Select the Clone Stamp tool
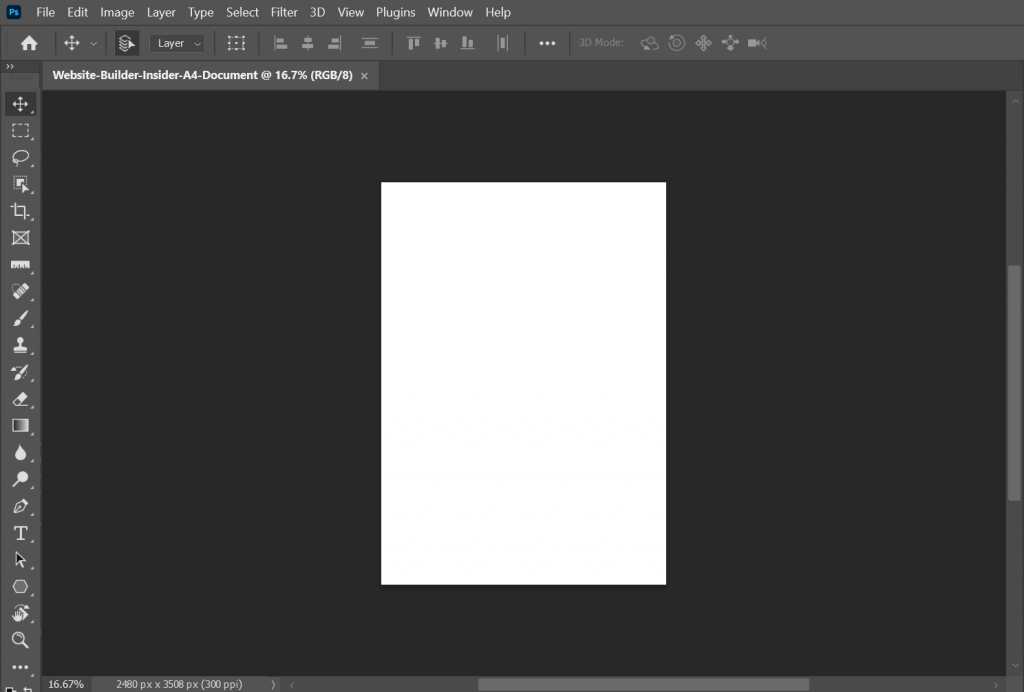Viewport: 1024px width, 692px height. (21, 345)
